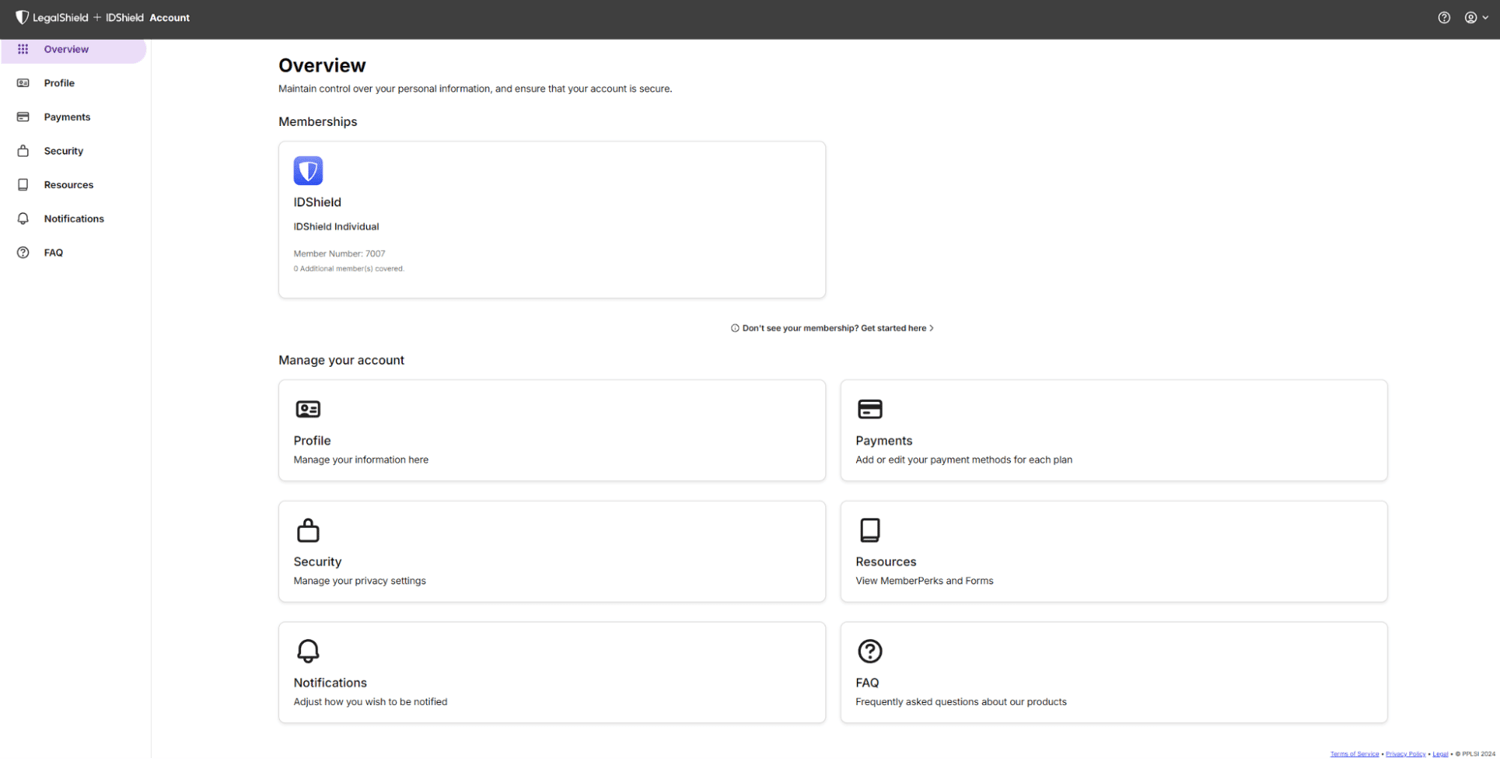Click 0 Additional member(s) covered text

(349, 269)
